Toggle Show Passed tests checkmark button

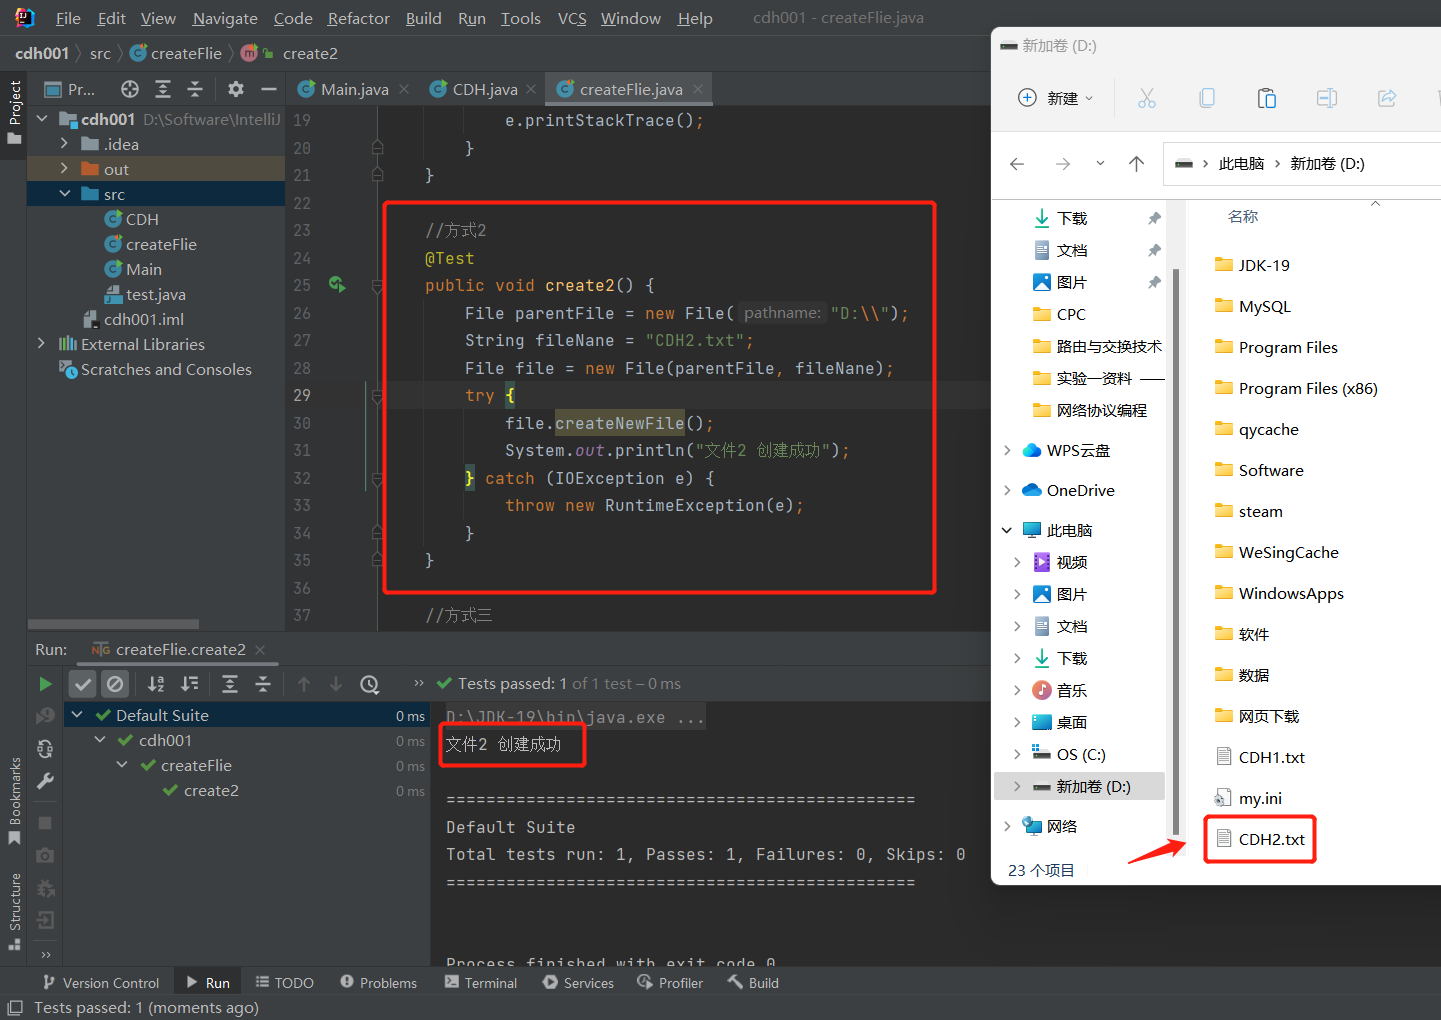[x=83, y=684]
